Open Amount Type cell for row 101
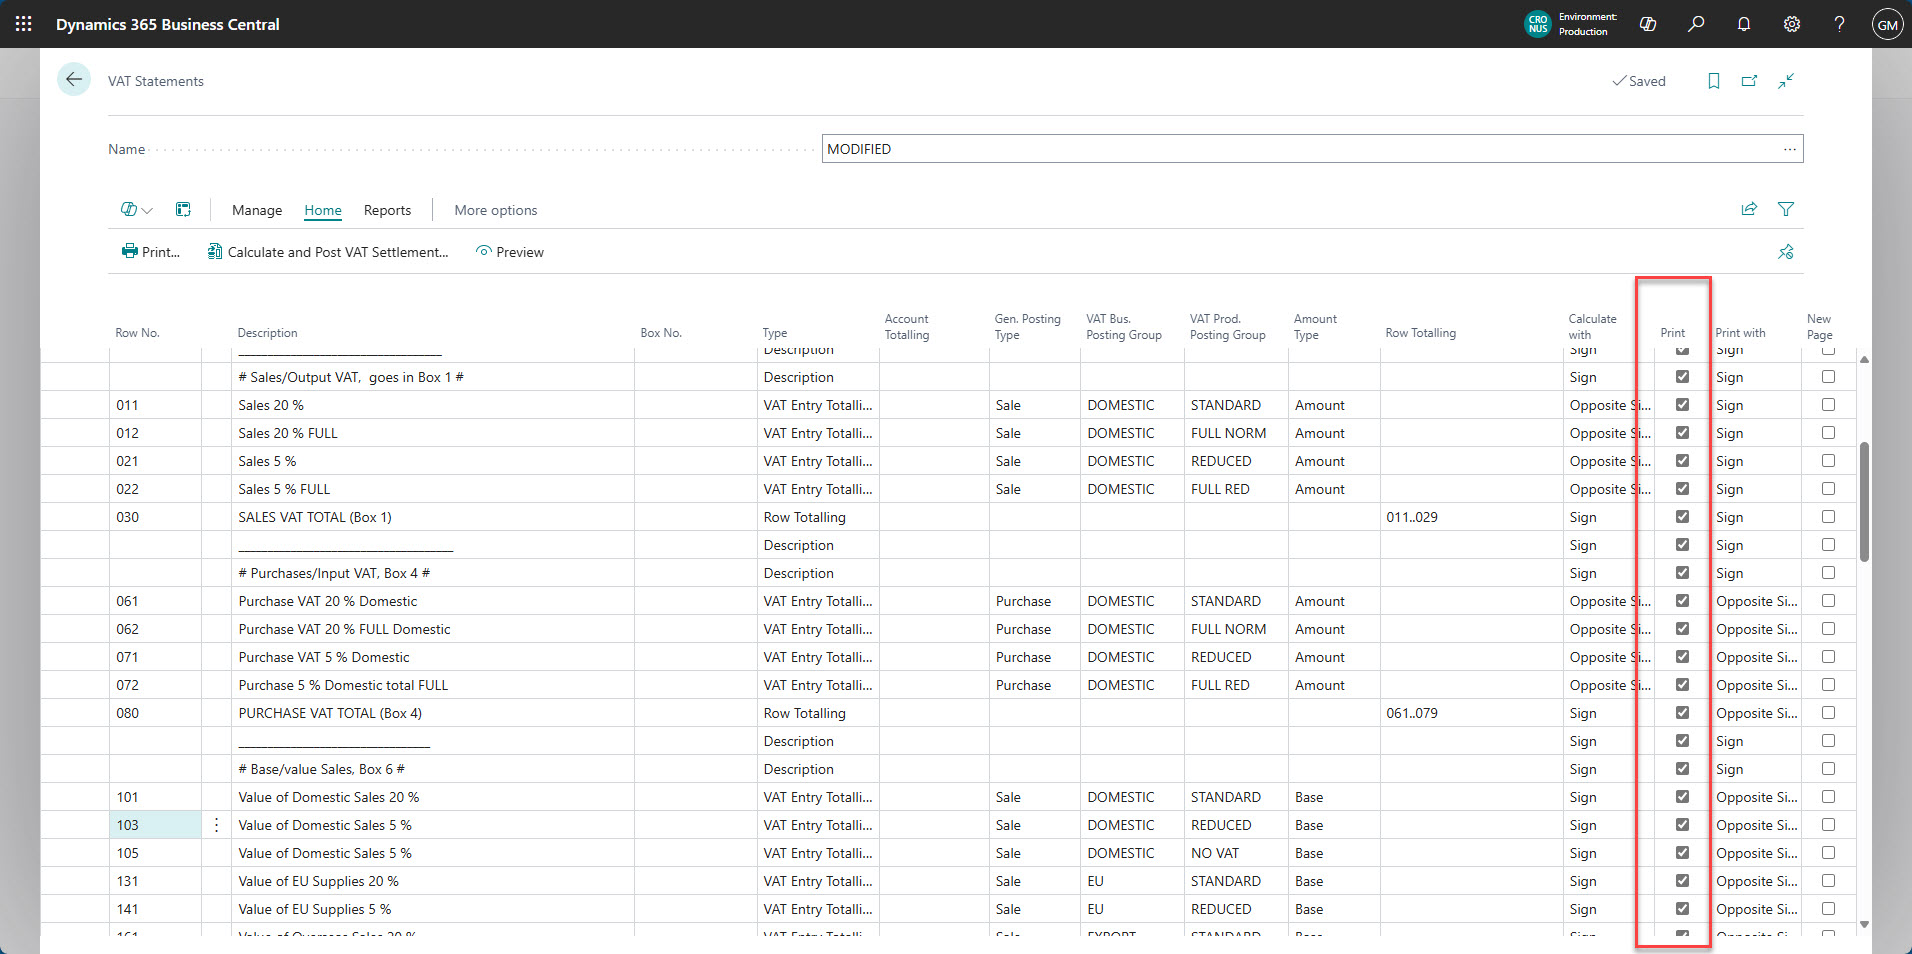 (x=1333, y=797)
